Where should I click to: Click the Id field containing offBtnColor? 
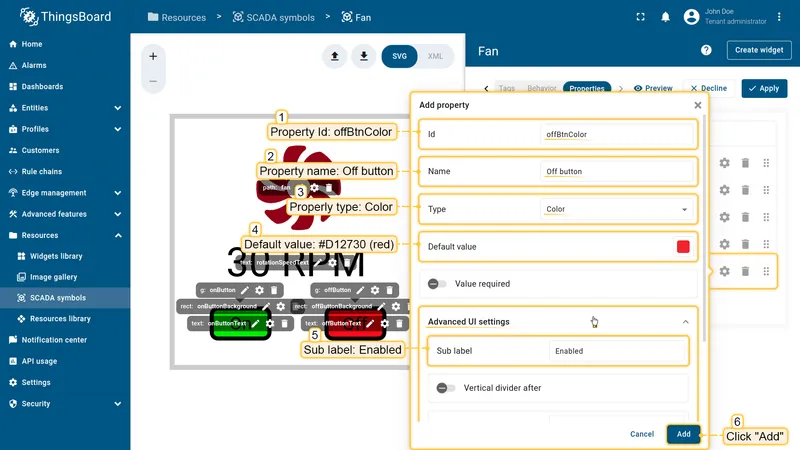(x=616, y=135)
